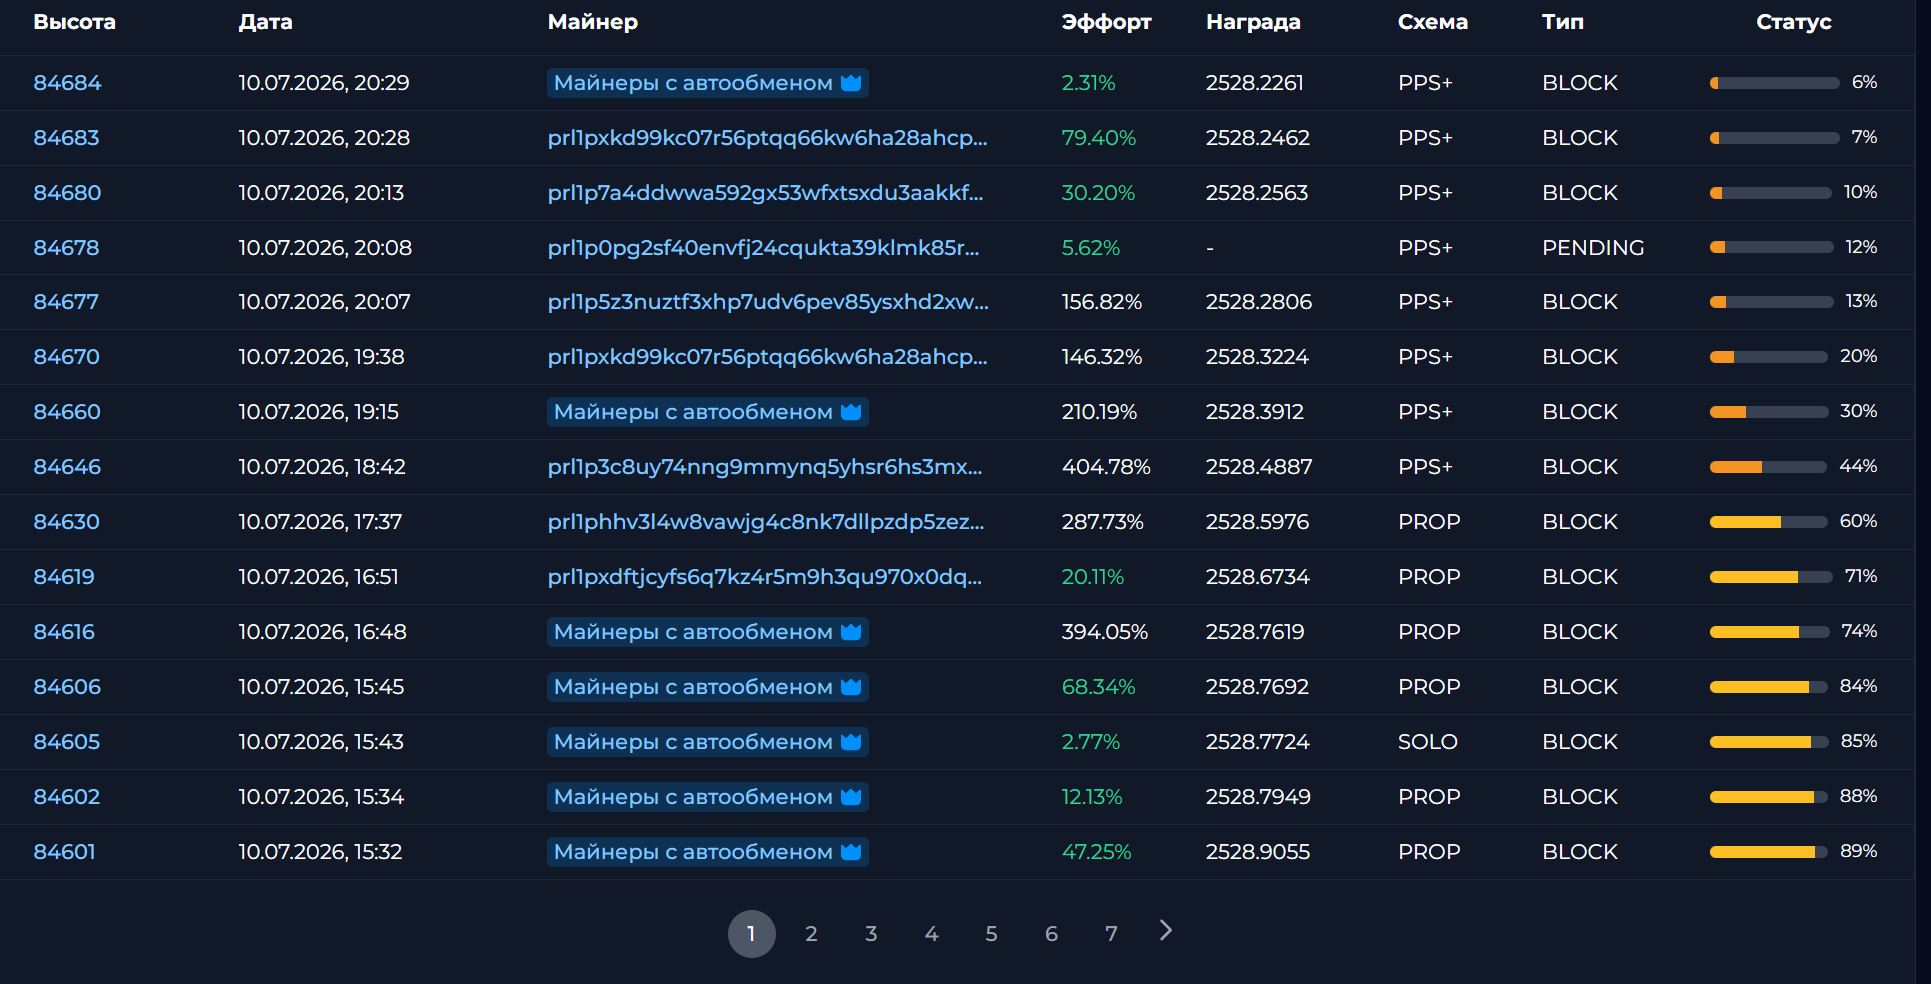The width and height of the screenshot is (1931, 984).
Task: Open miner address prl1pxkd99kc07 in row 84683
Action: pos(767,138)
